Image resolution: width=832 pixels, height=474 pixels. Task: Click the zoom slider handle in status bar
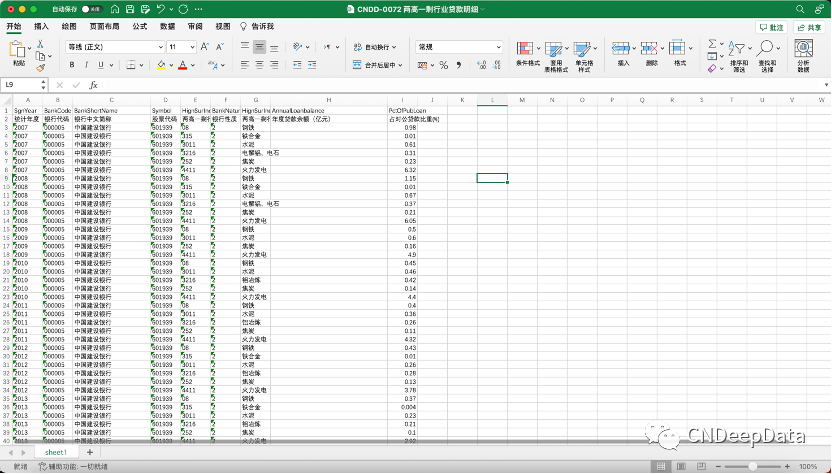pos(752,467)
